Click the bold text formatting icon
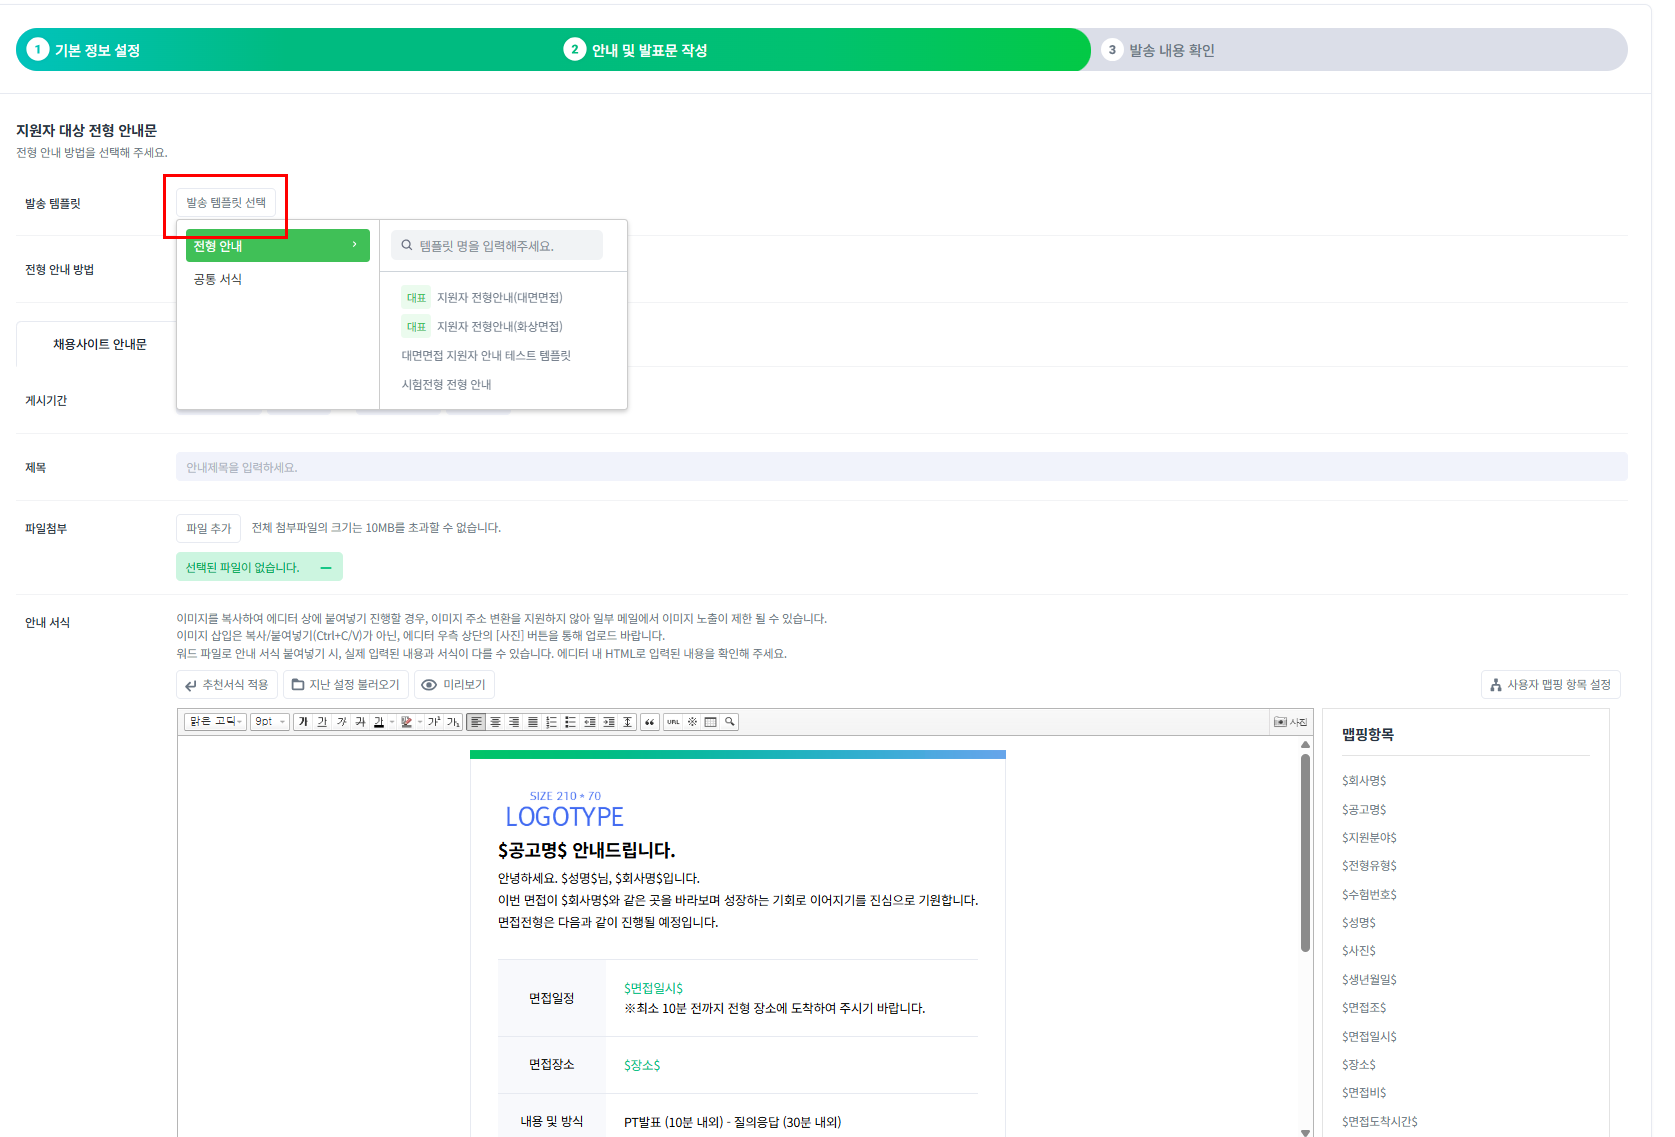Image resolution: width=1675 pixels, height=1137 pixels. (303, 722)
